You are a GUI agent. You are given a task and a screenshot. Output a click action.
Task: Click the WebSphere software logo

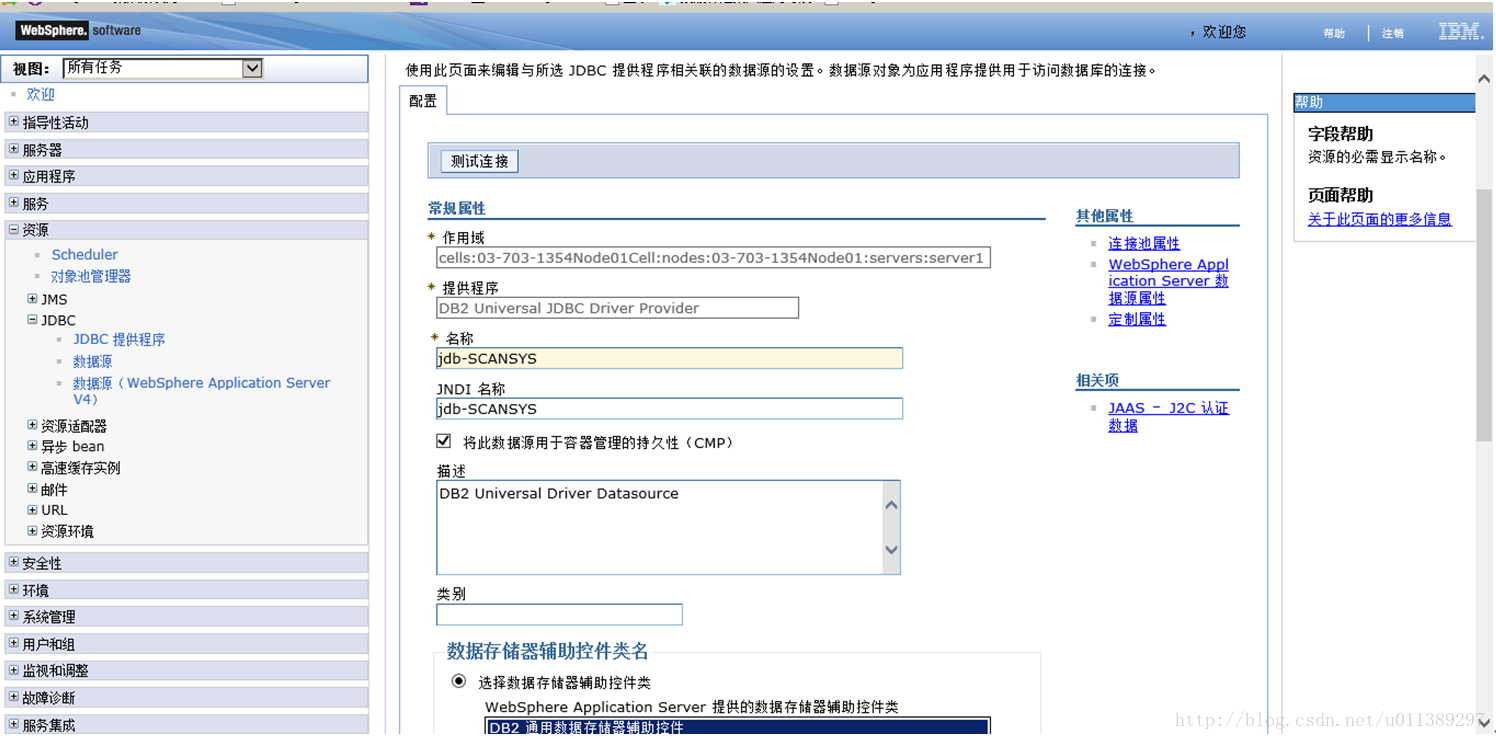pyautogui.click(x=79, y=31)
